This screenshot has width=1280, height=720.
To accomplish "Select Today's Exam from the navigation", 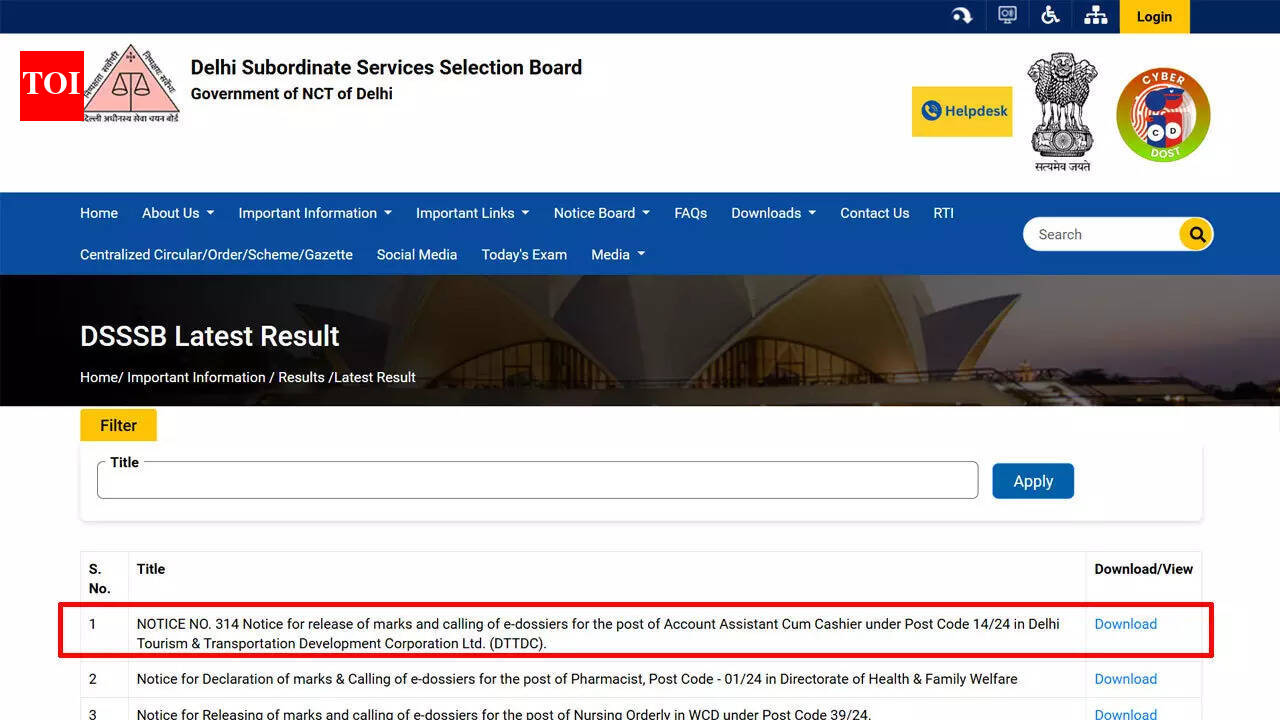I will click(x=524, y=255).
